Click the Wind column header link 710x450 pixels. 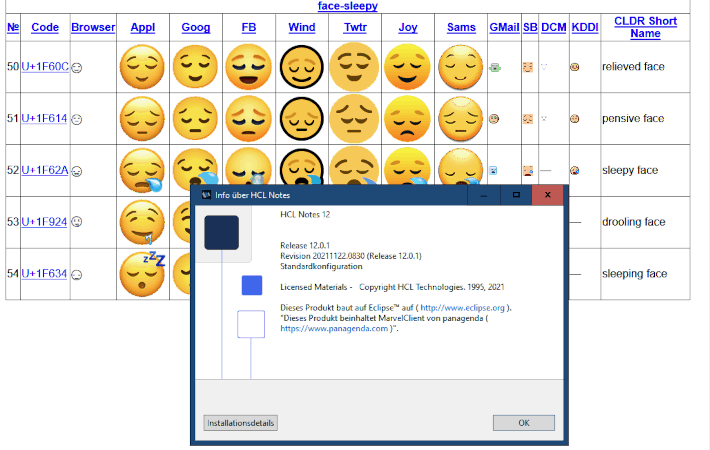[x=302, y=27]
